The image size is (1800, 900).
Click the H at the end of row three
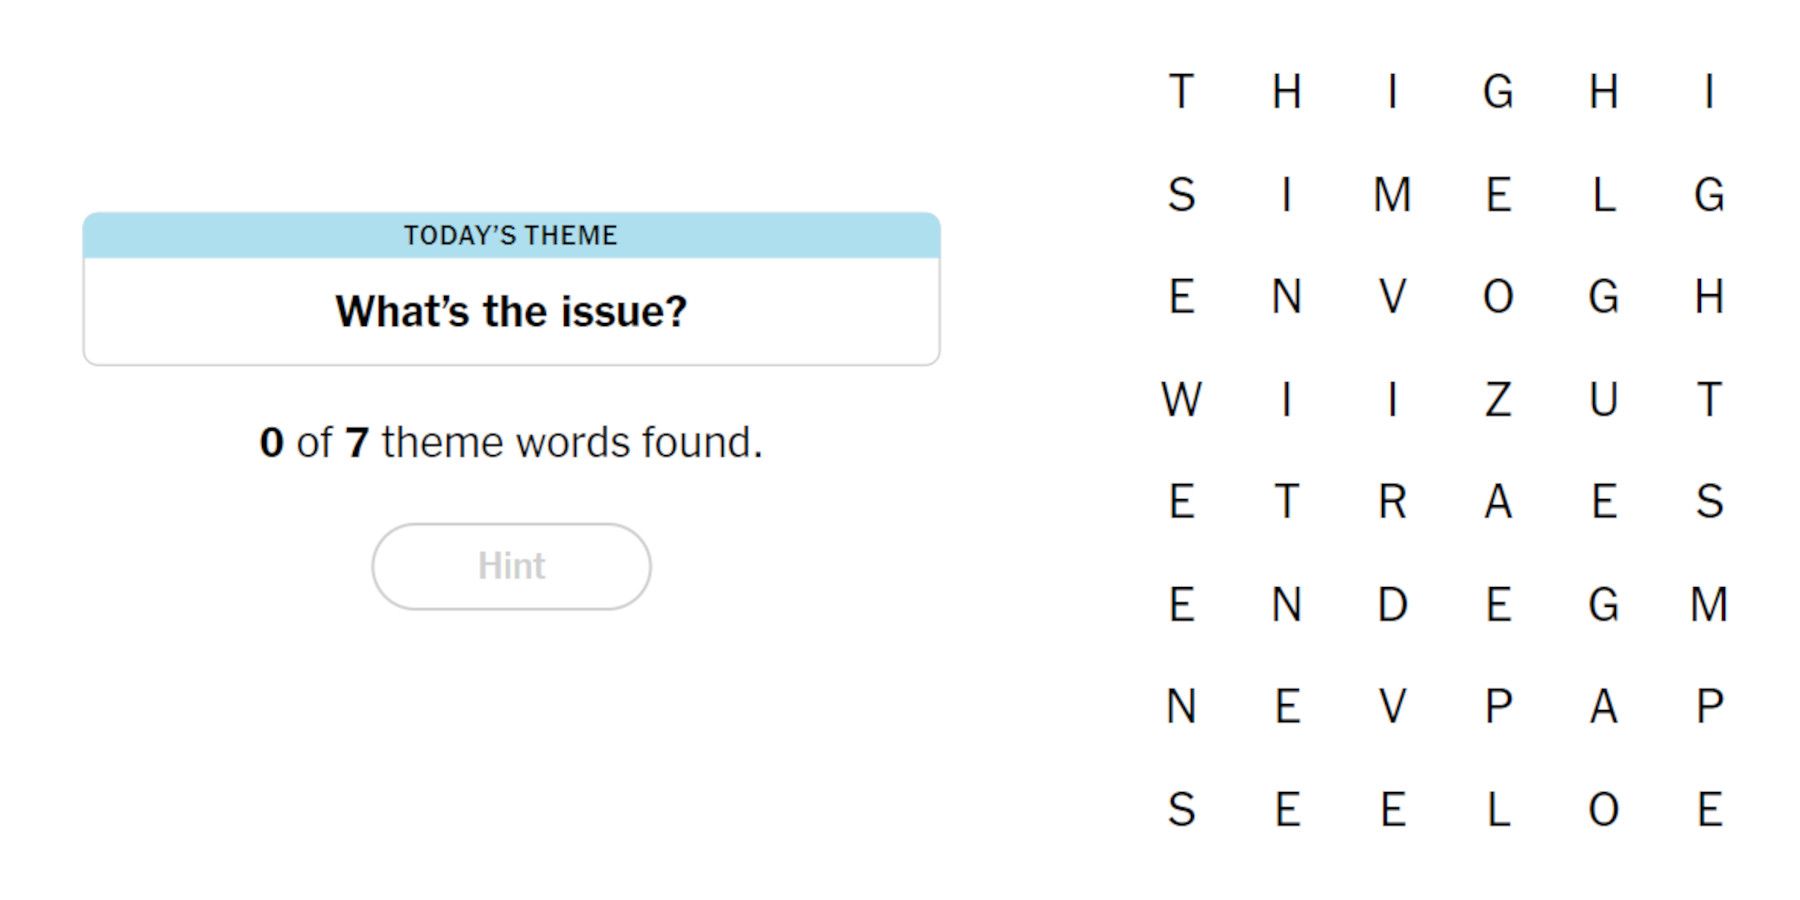tap(1710, 298)
